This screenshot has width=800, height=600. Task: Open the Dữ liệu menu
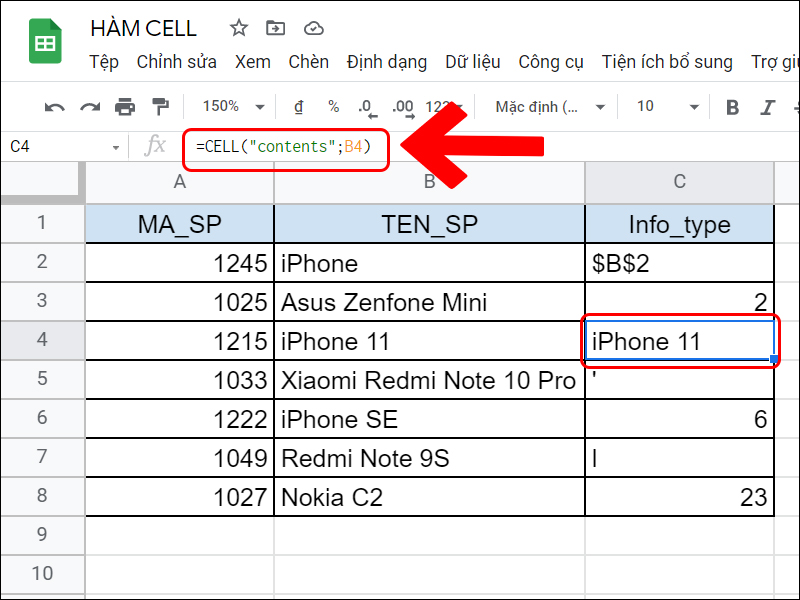(x=473, y=62)
